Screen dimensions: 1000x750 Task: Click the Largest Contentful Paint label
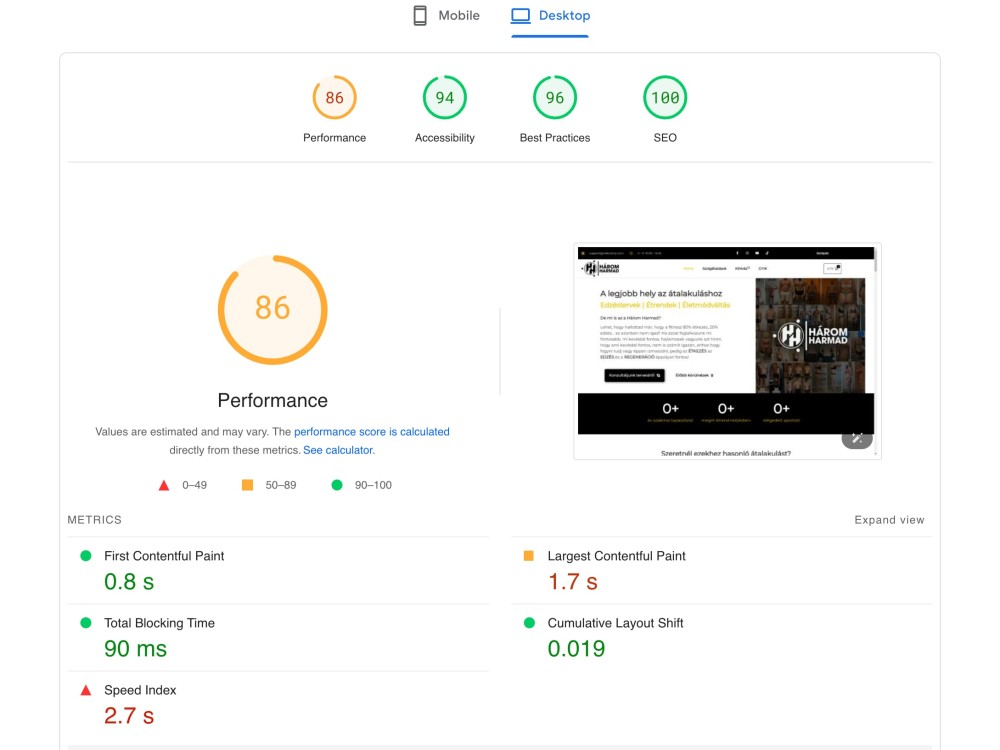coord(616,556)
